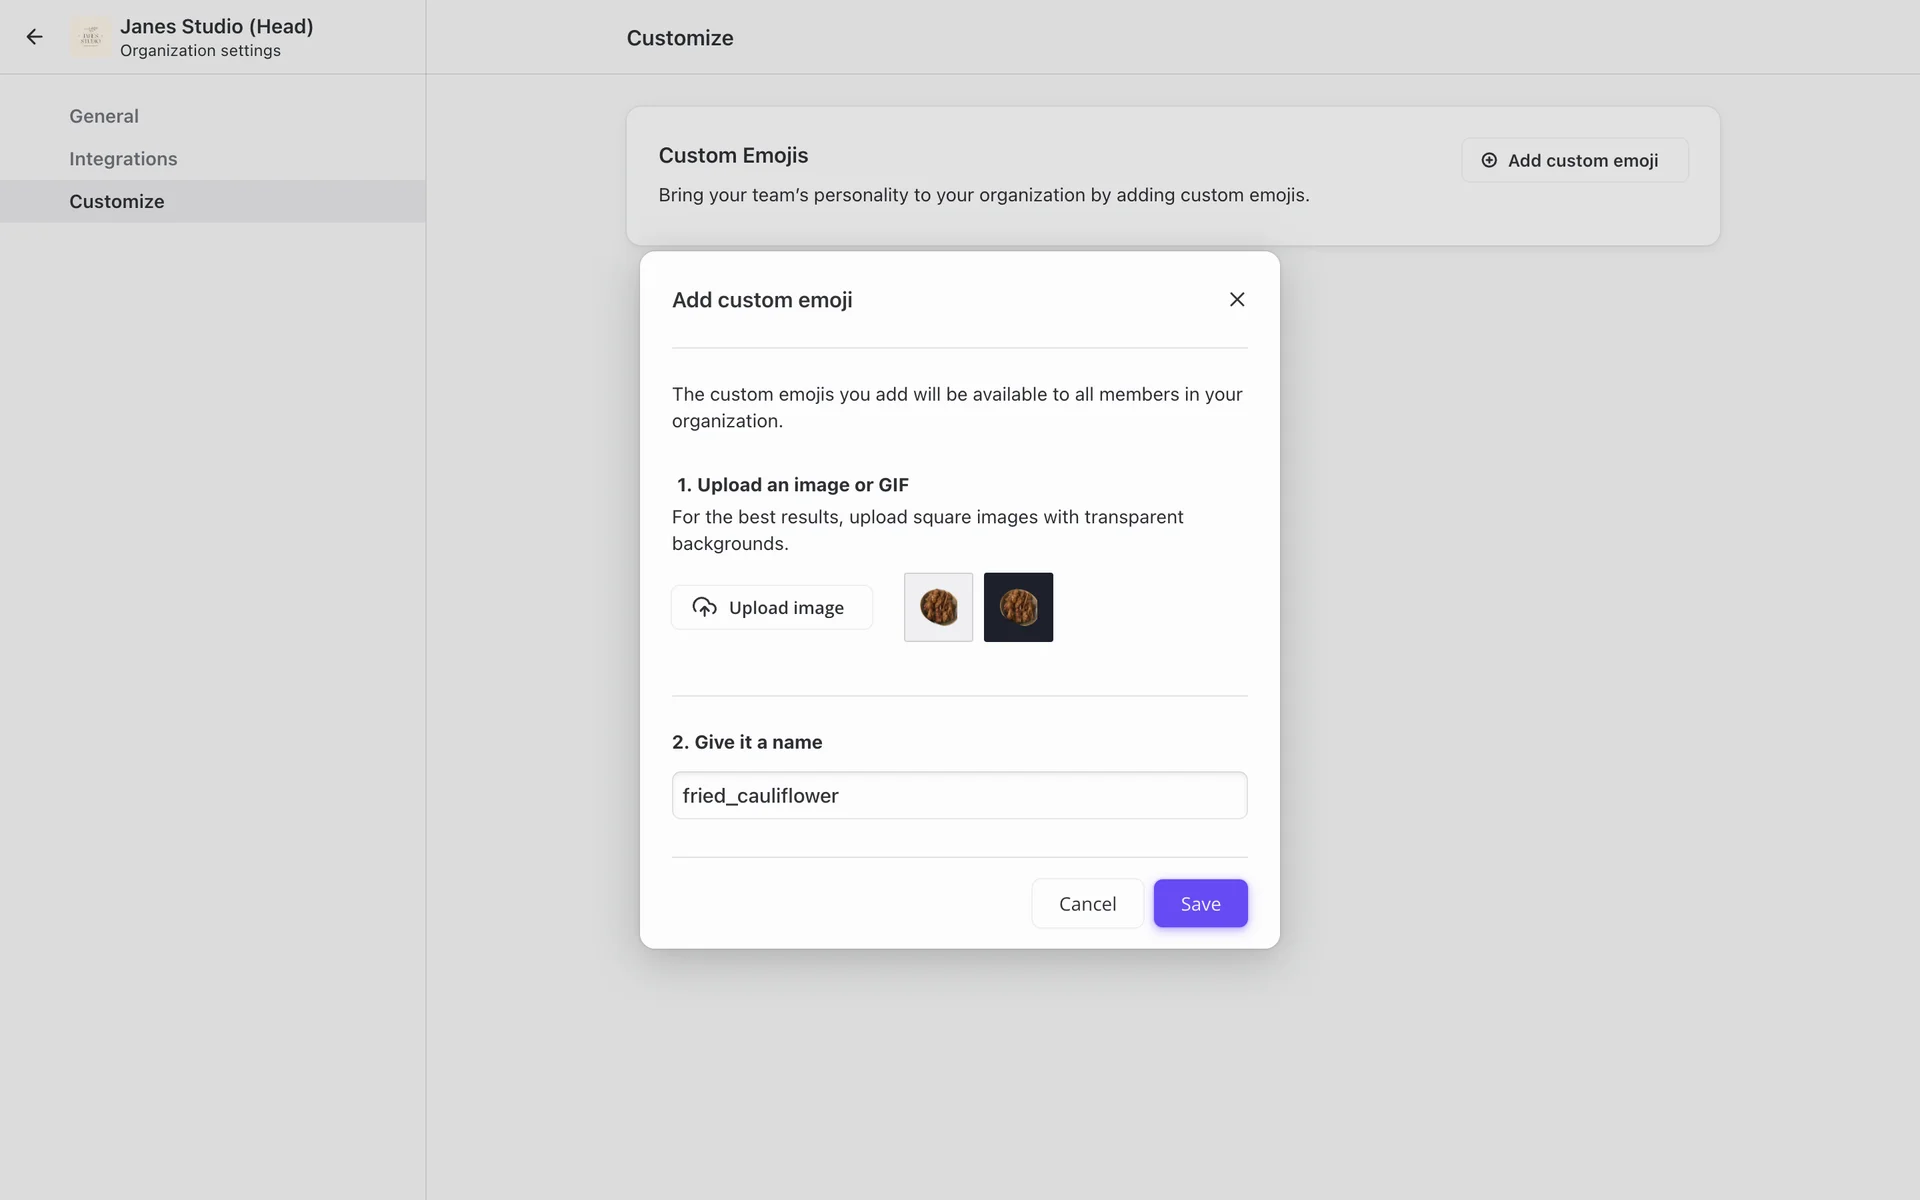The height and width of the screenshot is (1200, 1920).
Task: Cancel adding the custom emoji
Action: pos(1087,904)
